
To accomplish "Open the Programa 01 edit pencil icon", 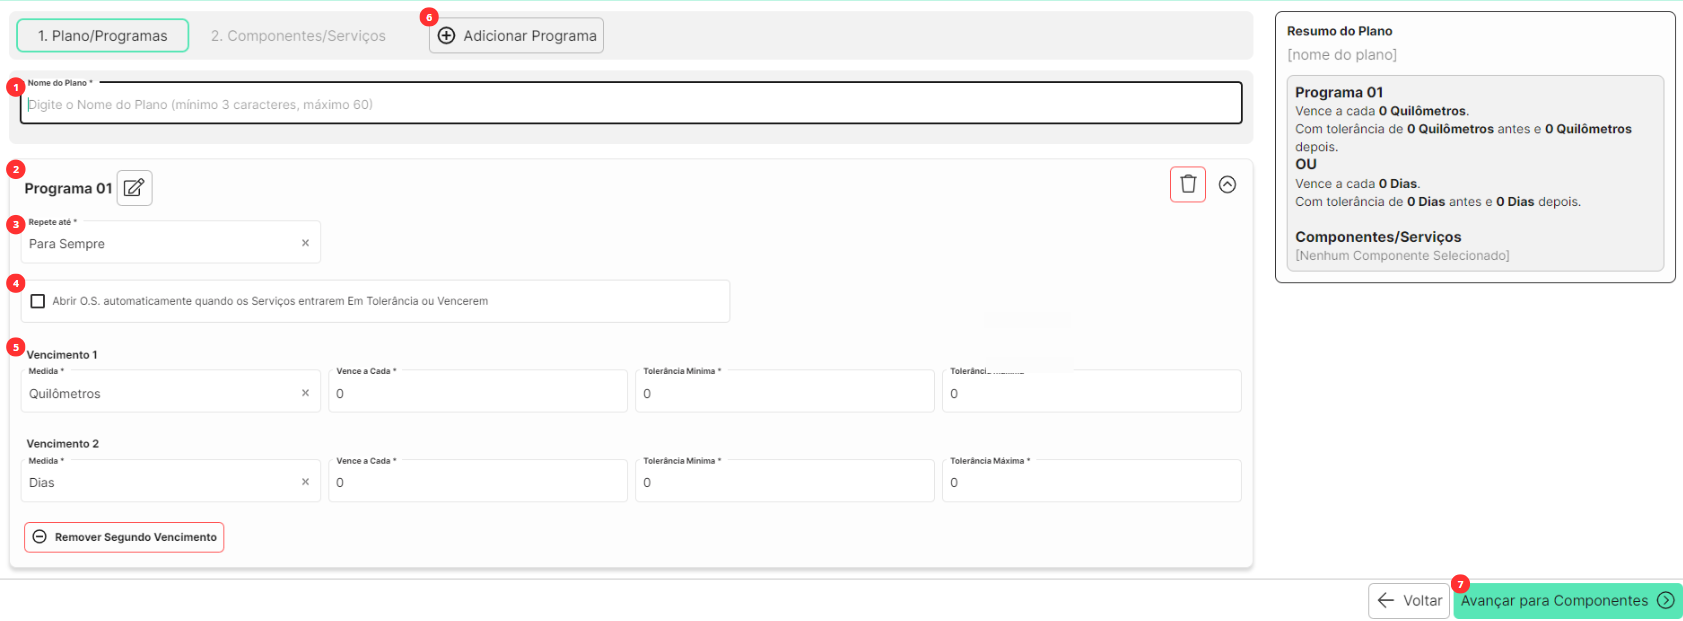I will pyautogui.click(x=134, y=188).
